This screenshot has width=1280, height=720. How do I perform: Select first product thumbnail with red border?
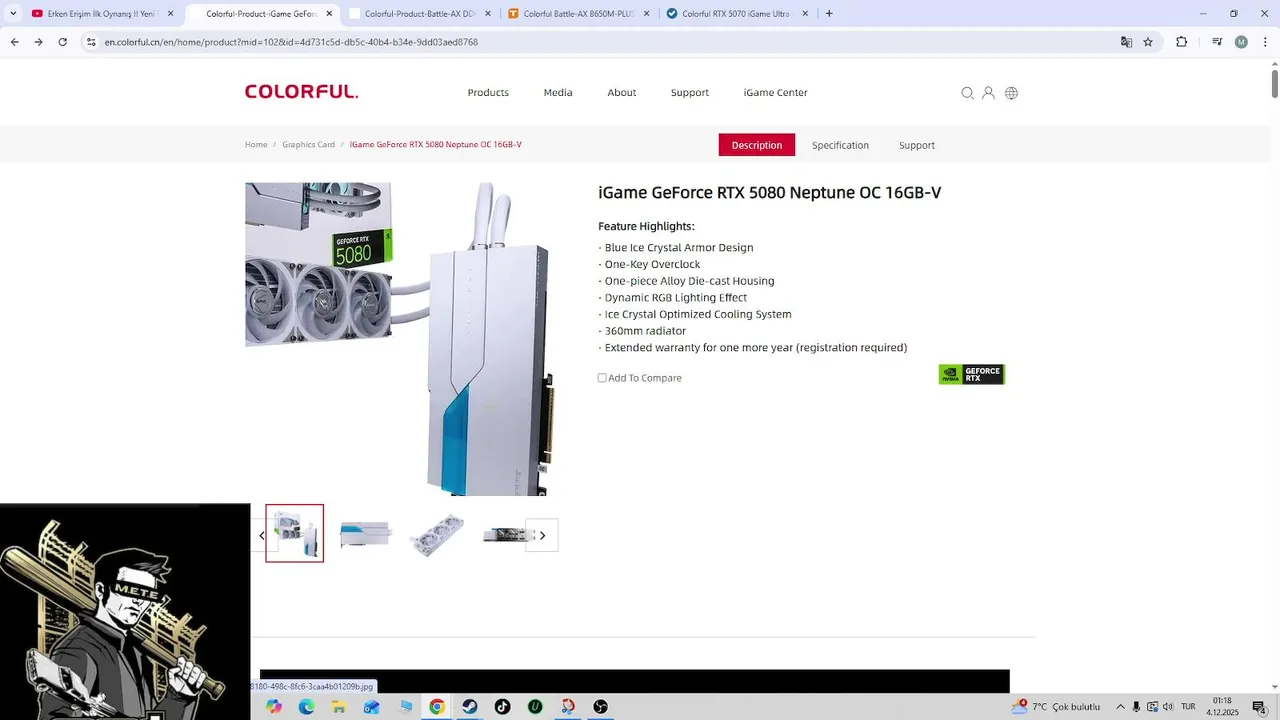point(294,533)
